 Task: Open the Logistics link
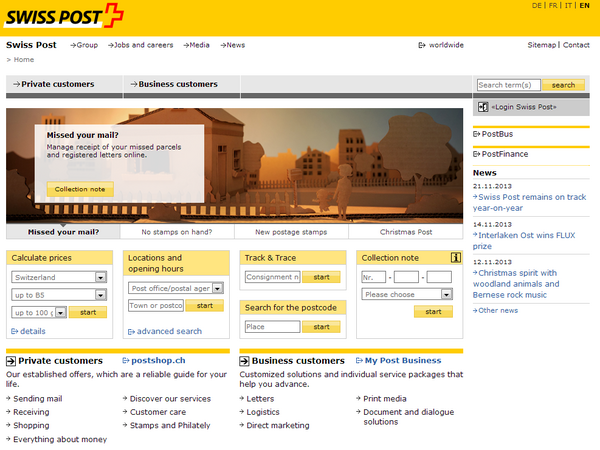[263, 412]
